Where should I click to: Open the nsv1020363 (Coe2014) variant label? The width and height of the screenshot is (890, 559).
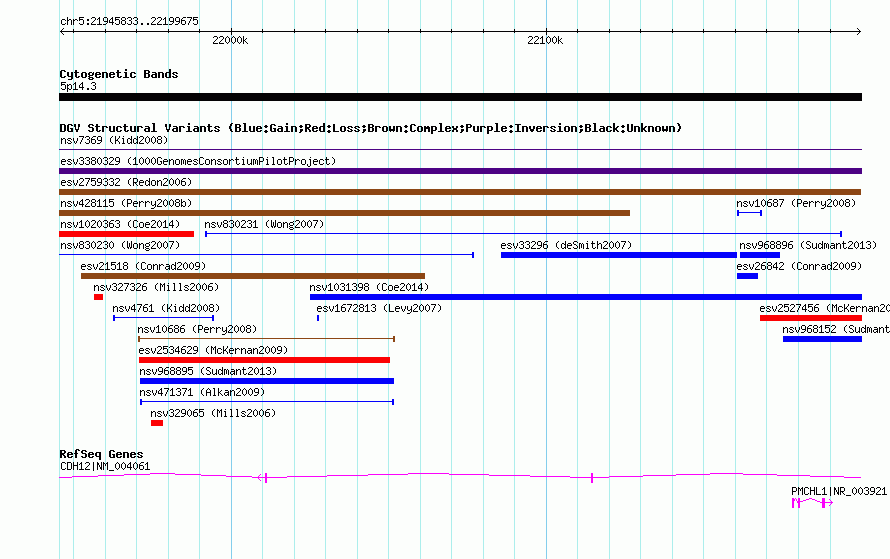point(120,224)
